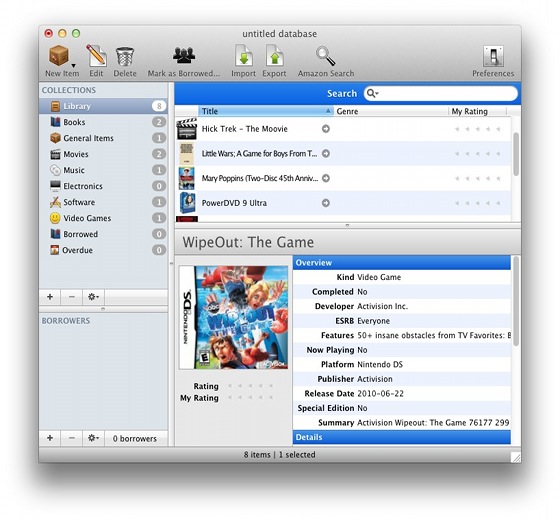Select the Movies collection
This screenshot has height=520, width=560.
tap(103, 154)
